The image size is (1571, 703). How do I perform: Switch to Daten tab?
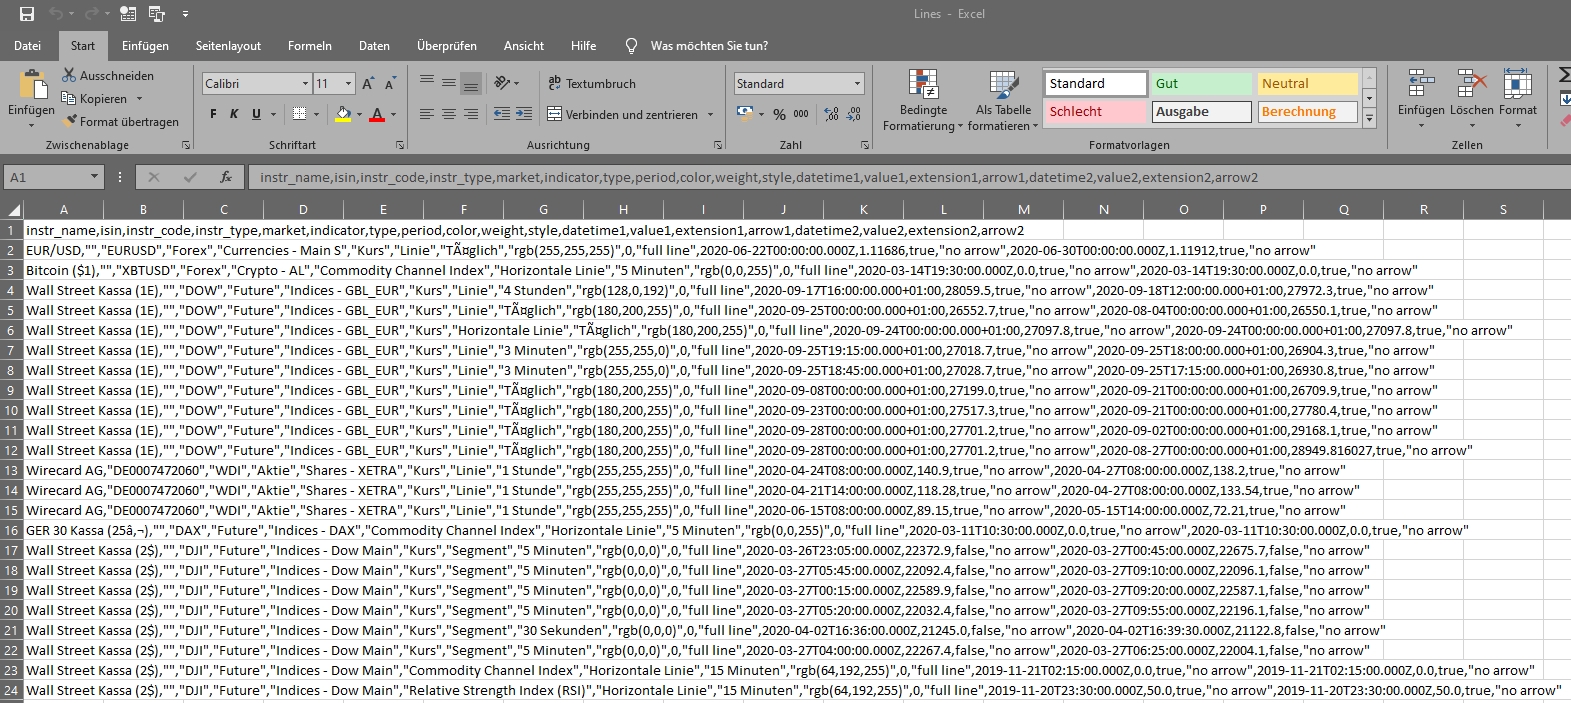(374, 46)
